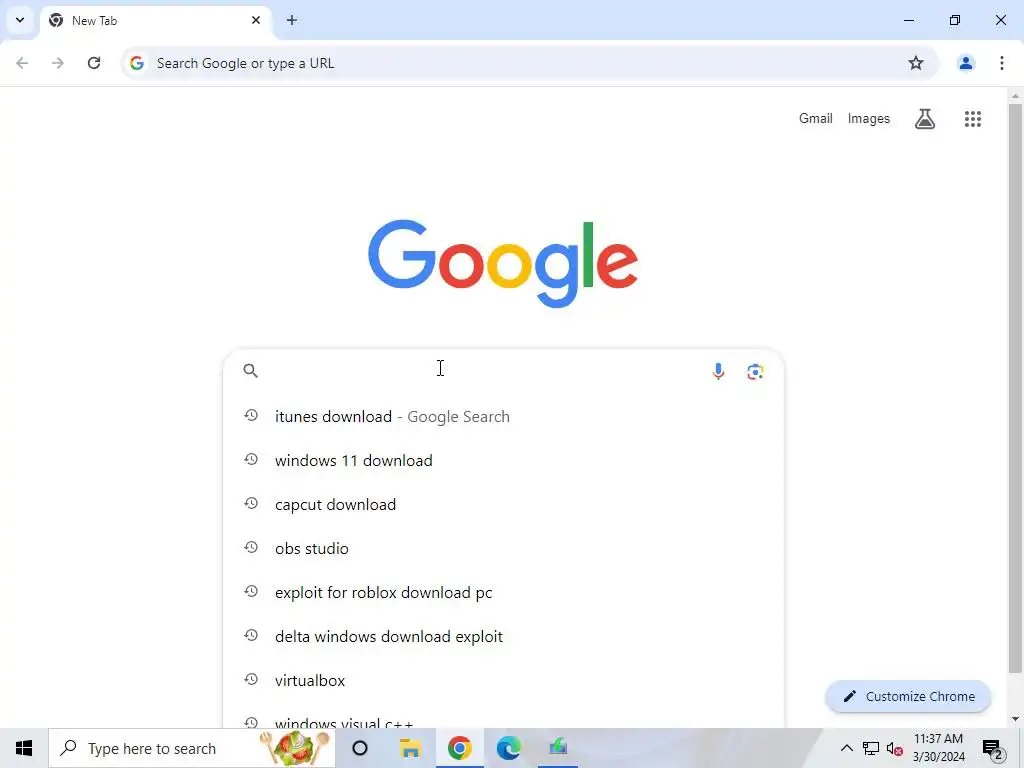
Task: Select the "virtualbox" suggestion
Action: [x=503, y=680]
